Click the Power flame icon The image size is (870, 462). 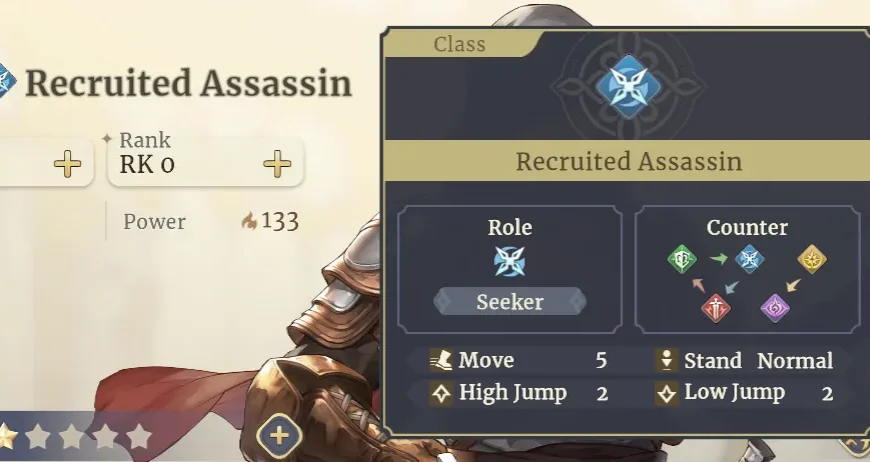pyautogui.click(x=249, y=222)
